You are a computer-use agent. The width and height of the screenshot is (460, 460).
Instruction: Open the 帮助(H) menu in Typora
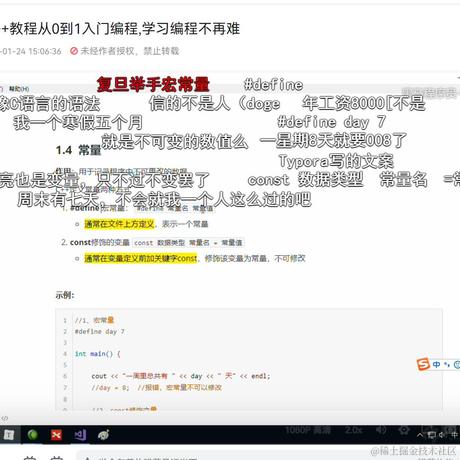point(19,89)
